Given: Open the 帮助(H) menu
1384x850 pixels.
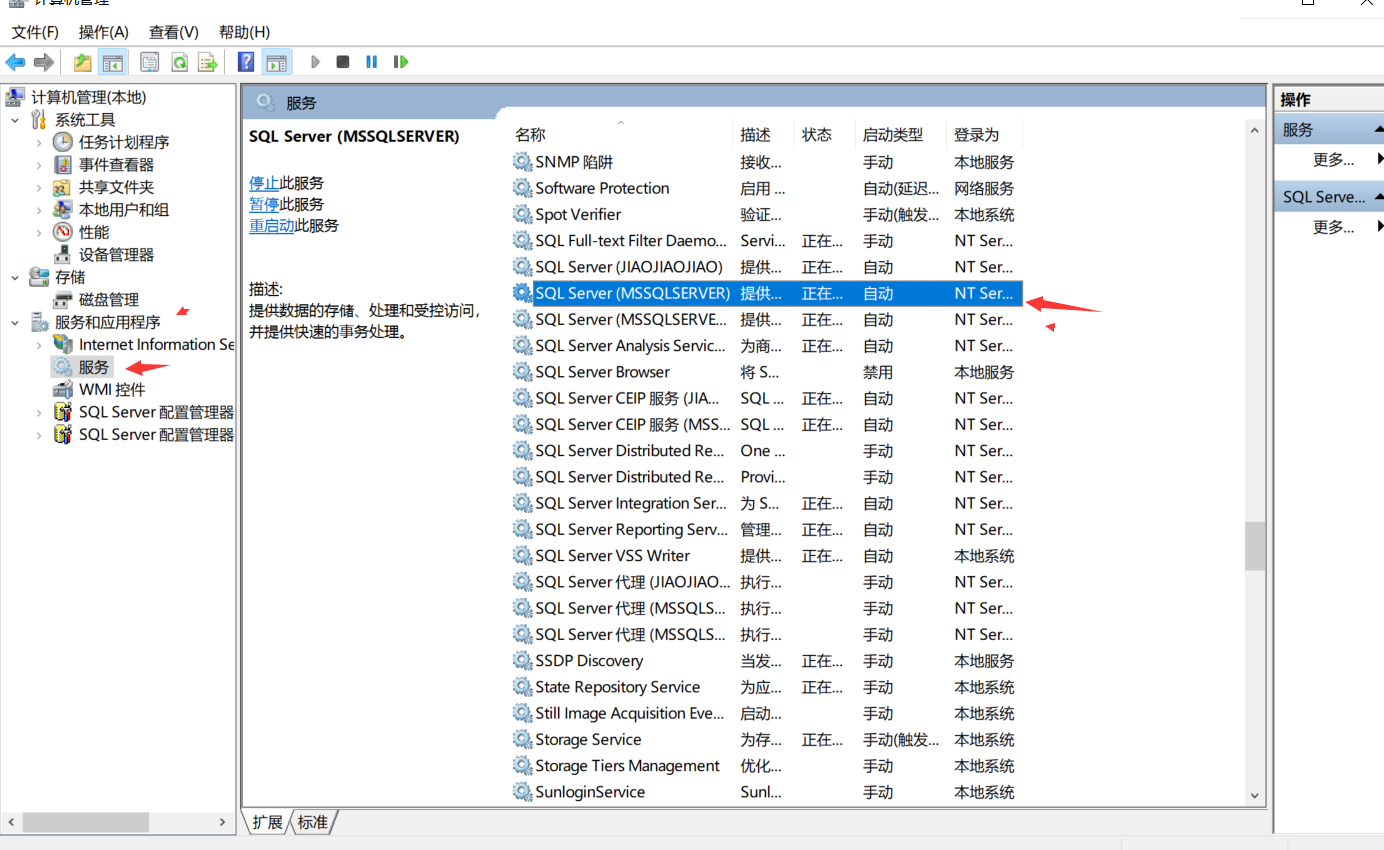Looking at the screenshot, I should [245, 32].
